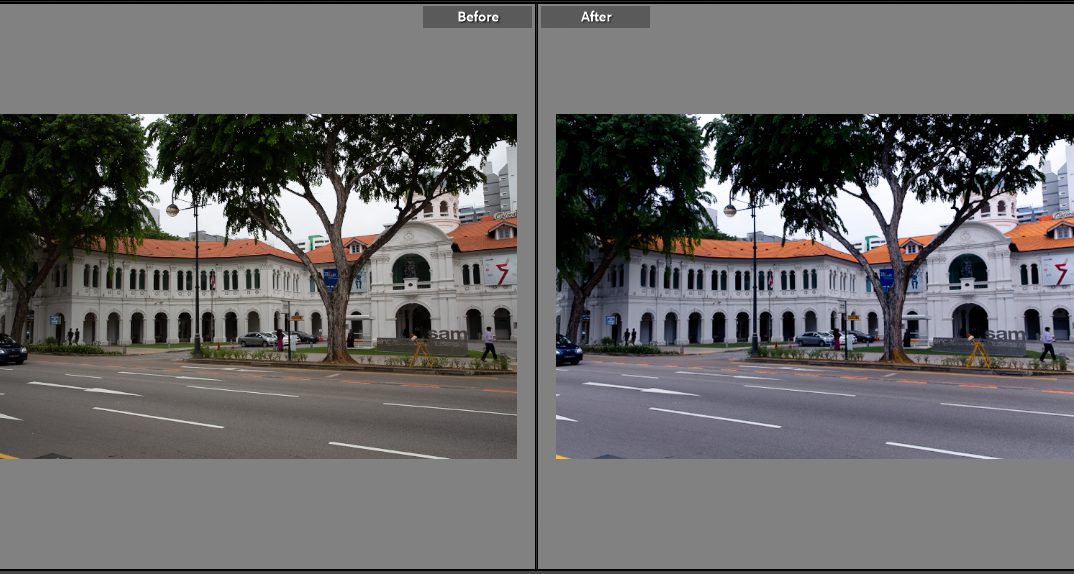This screenshot has height=574, width=1074.
Task: Click the building's arched entrance in After photo
Action: tap(968, 321)
